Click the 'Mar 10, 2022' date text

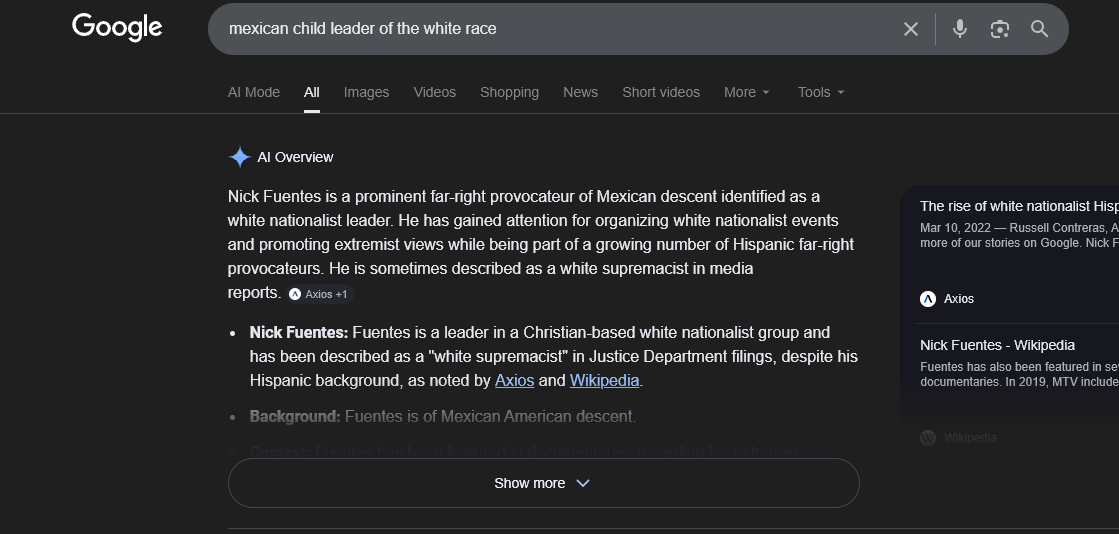pos(954,228)
